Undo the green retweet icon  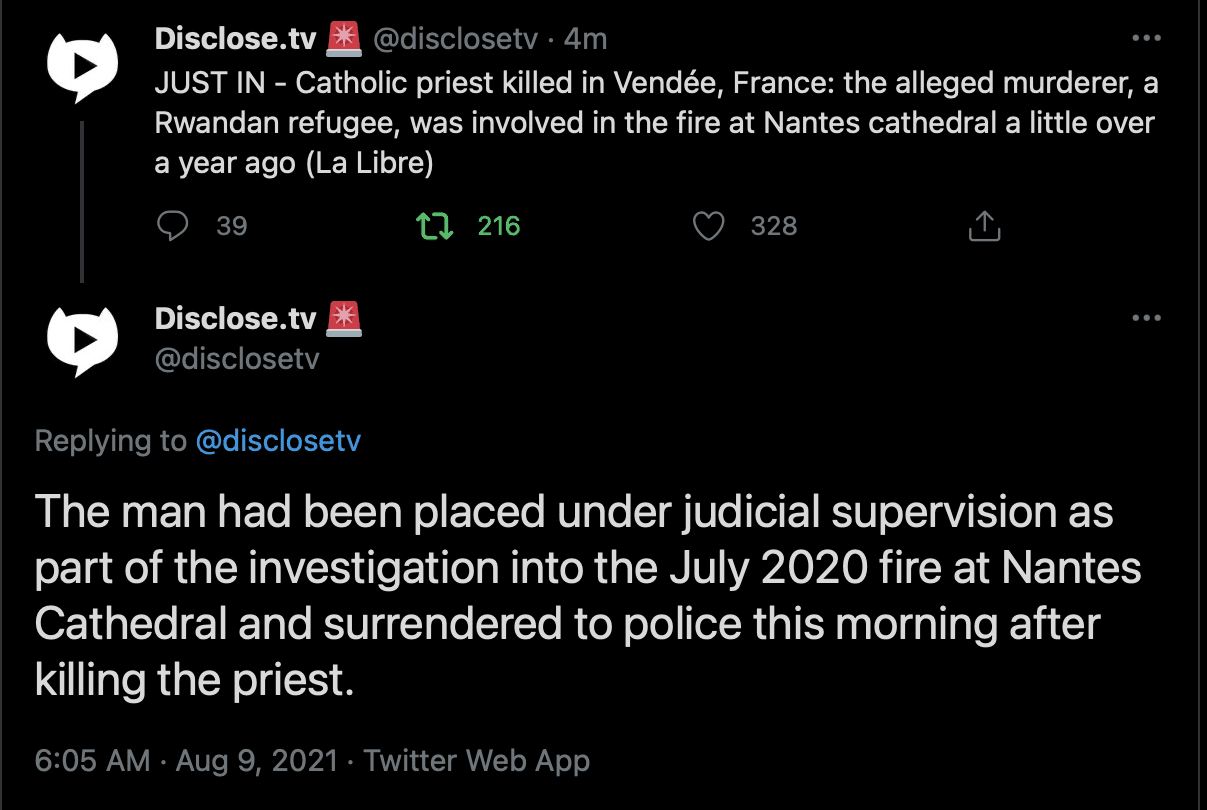click(434, 226)
